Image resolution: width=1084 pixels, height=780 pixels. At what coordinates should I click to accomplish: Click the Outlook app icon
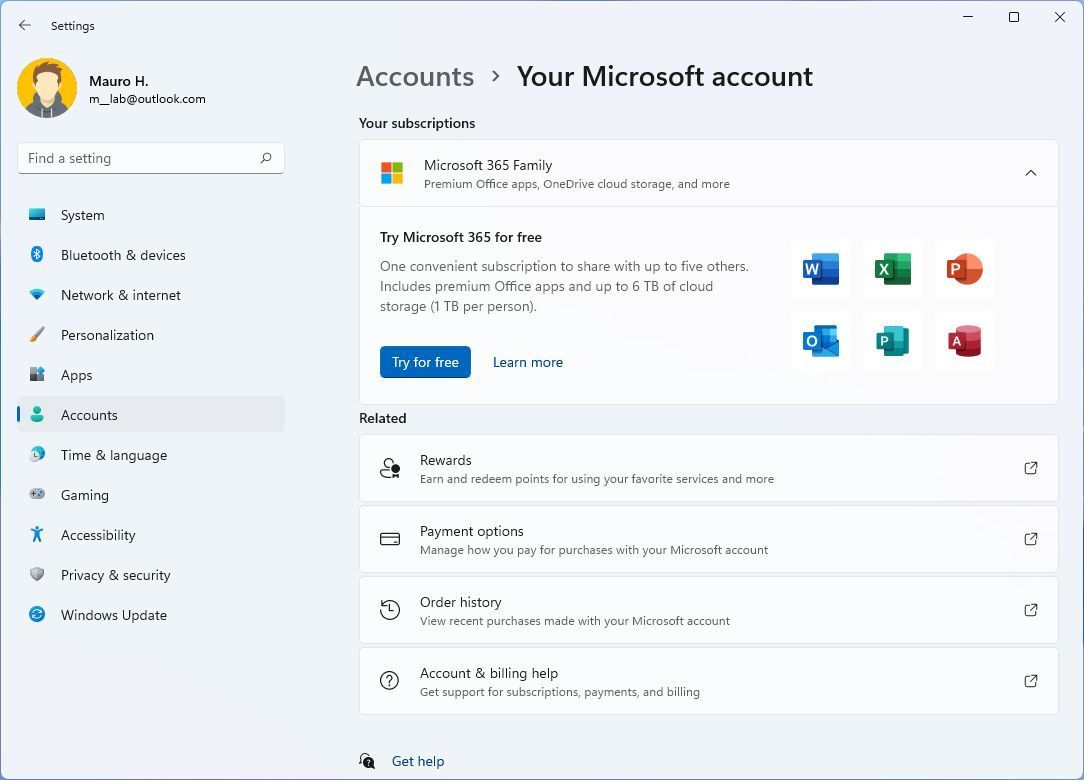[820, 341]
